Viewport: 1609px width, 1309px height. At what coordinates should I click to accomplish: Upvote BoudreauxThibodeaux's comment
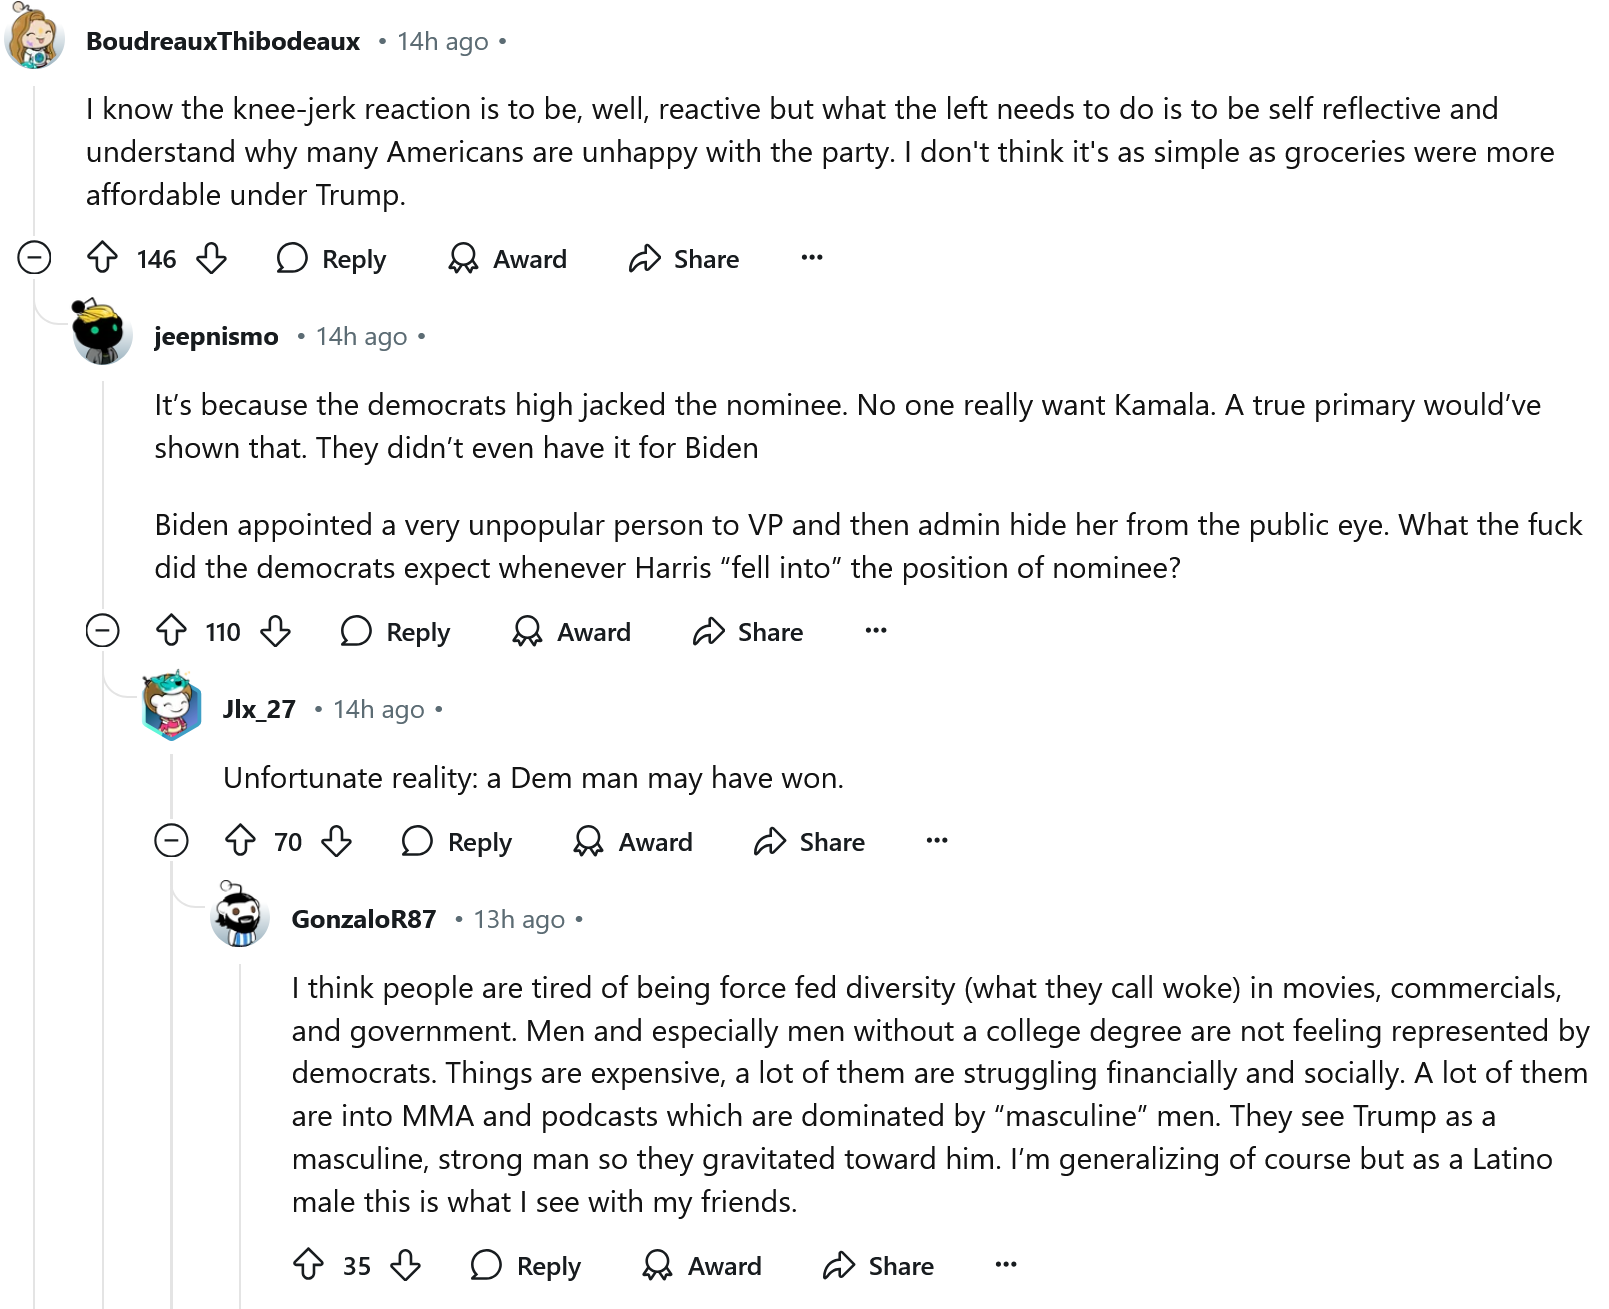click(103, 258)
